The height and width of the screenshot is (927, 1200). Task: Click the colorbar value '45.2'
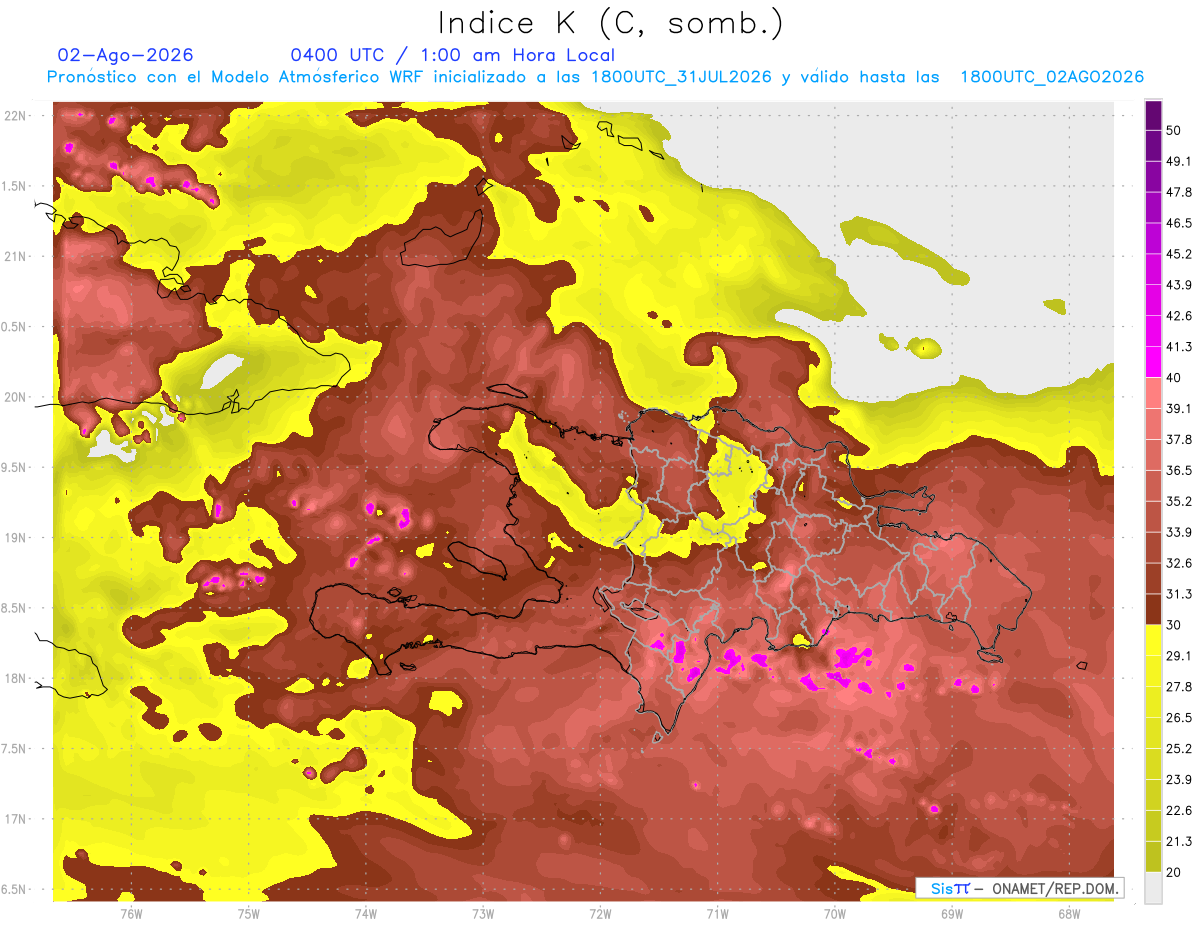(1178, 255)
